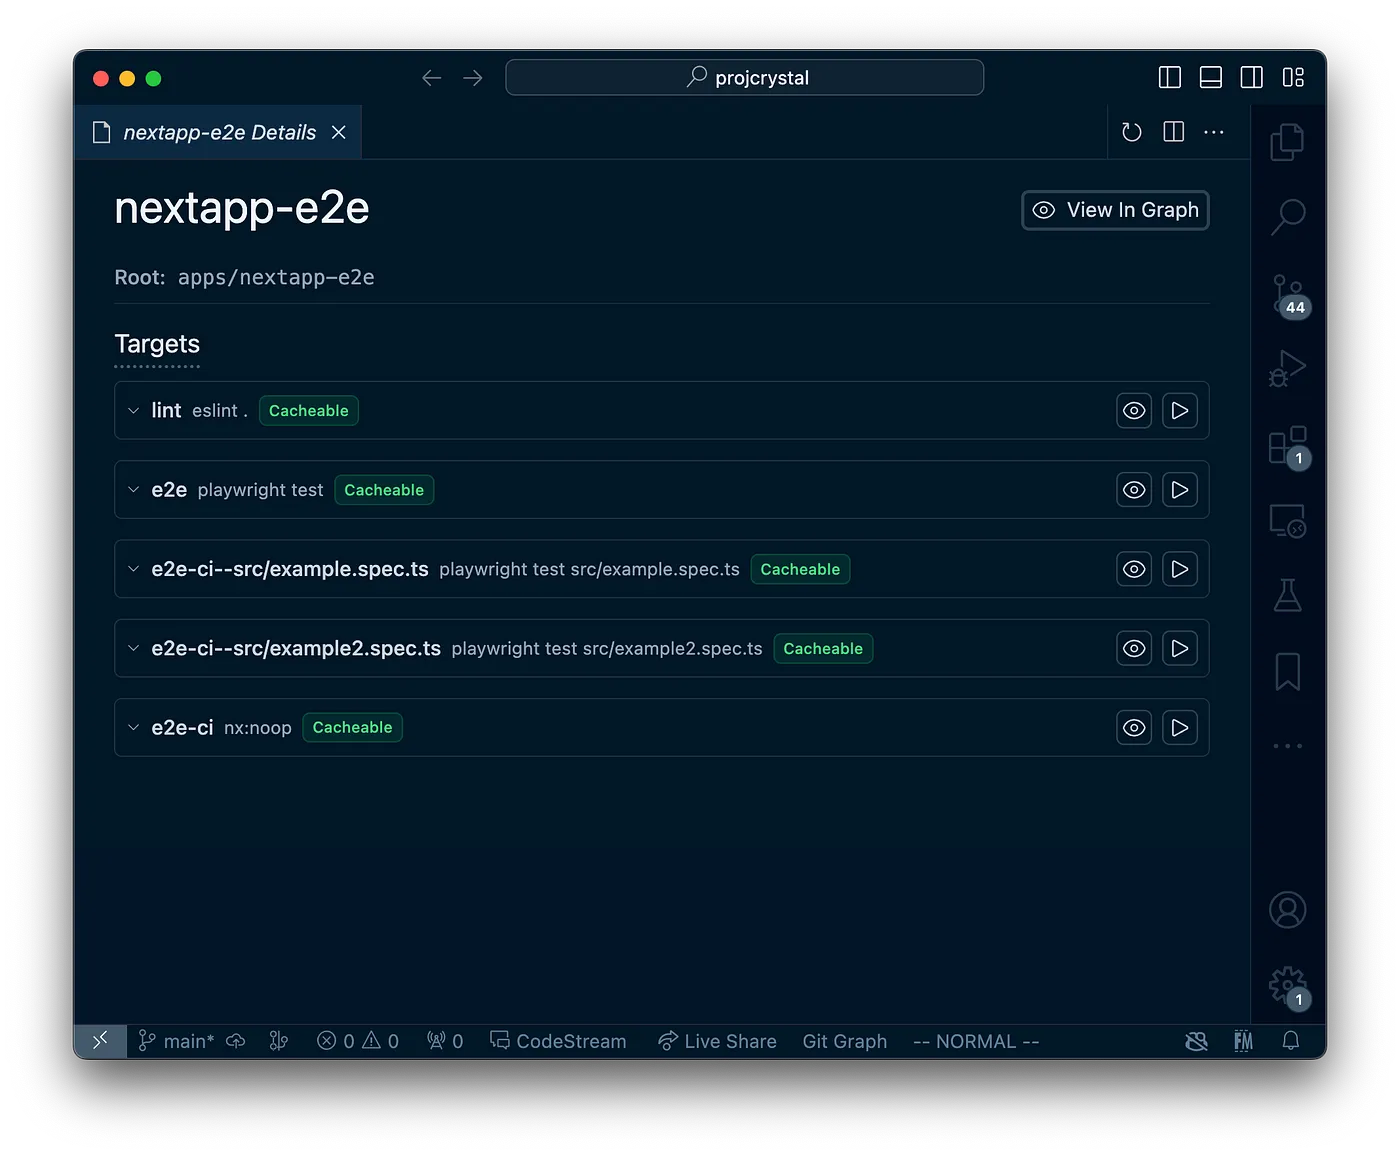Click Live Share in status bar
Viewport: 1400px width, 1156px height.
717,1042
